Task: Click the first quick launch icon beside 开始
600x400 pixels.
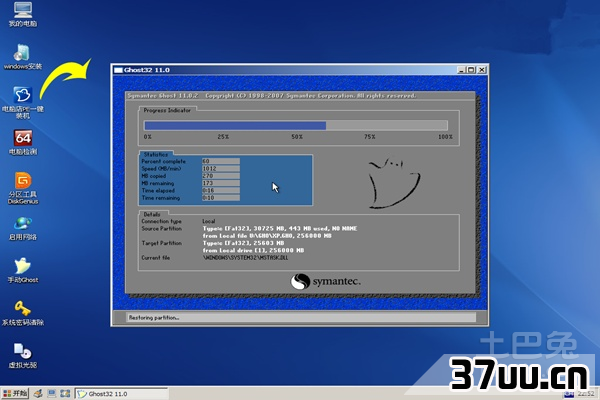Action: point(38,393)
